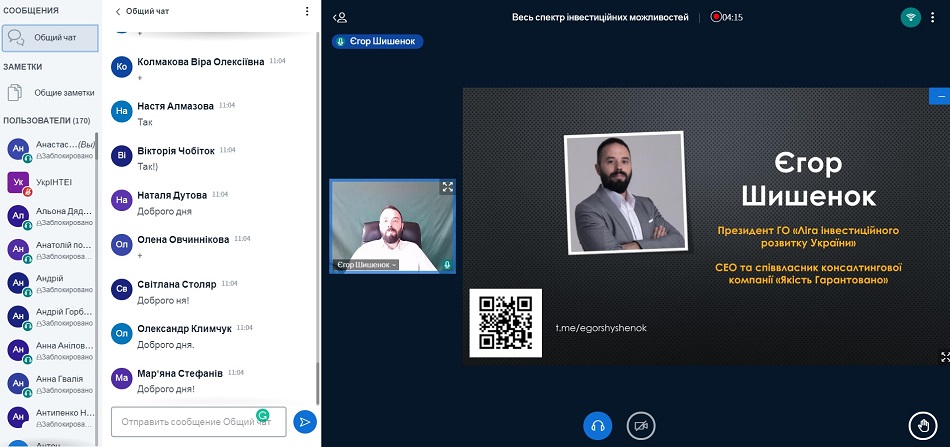Go back using the Общий чат header arrow
The height and width of the screenshot is (447, 950).
[117, 12]
